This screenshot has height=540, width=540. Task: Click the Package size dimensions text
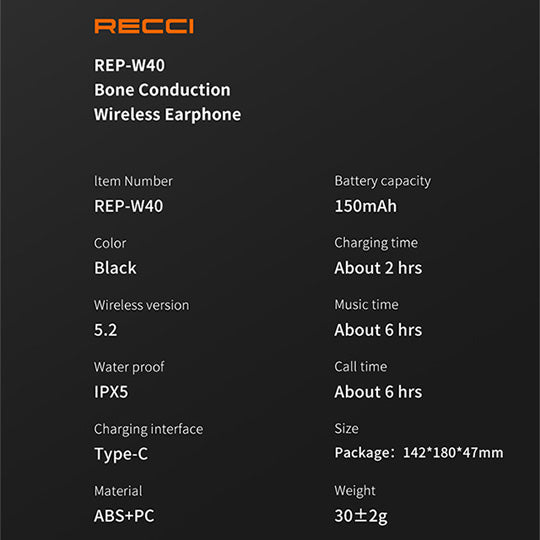click(x=419, y=453)
